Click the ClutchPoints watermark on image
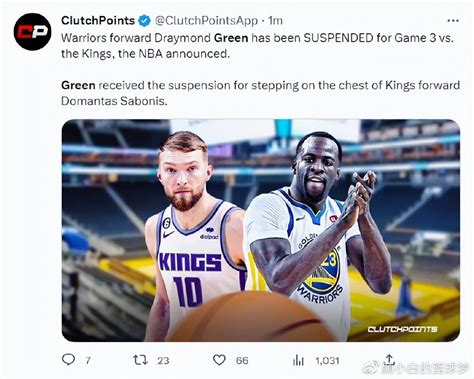Image resolution: width=474 pixels, height=379 pixels. [402, 329]
